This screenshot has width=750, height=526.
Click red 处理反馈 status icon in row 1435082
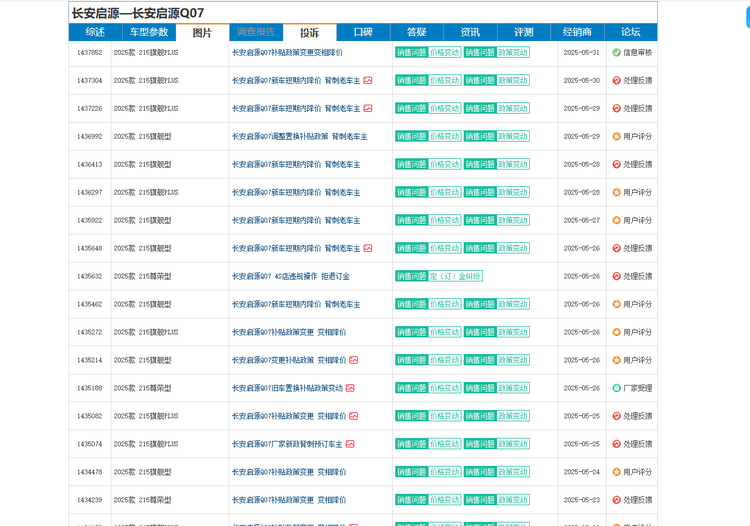click(x=617, y=416)
